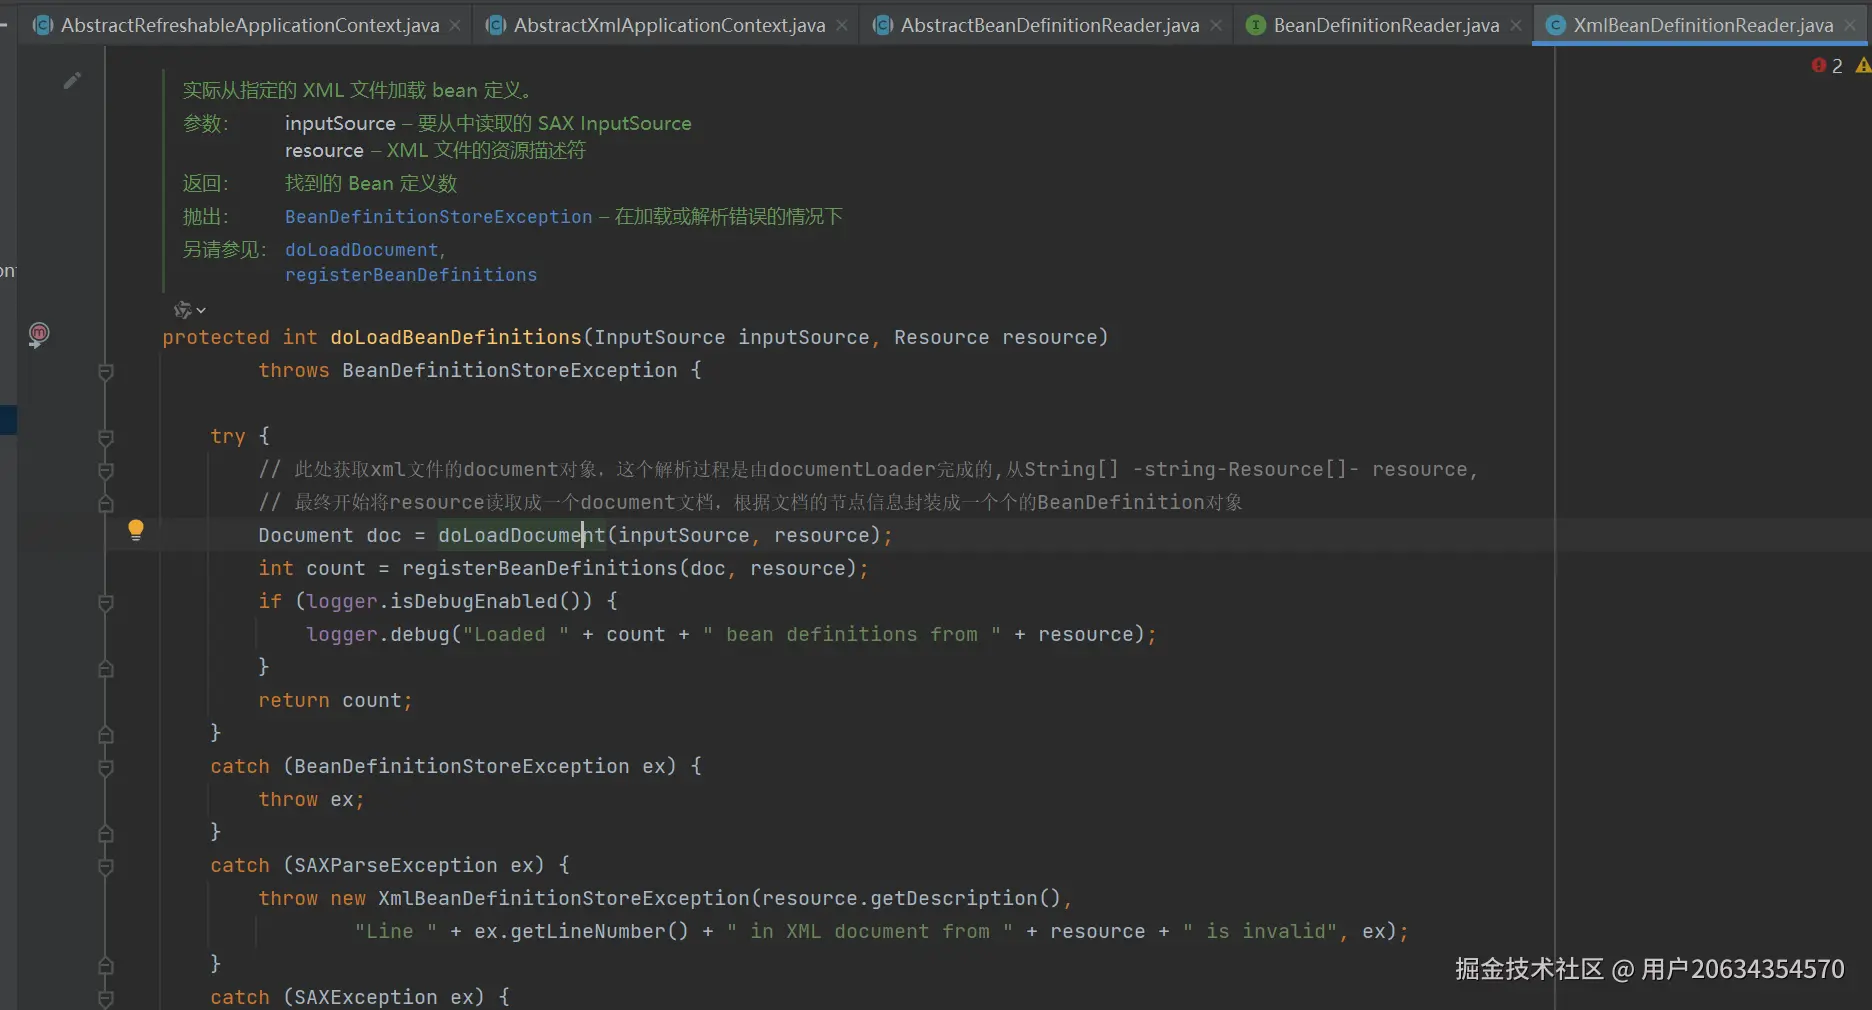
Task: Click the override method gutter icon beside doLoadBeanDefinitions
Action: tap(38, 334)
